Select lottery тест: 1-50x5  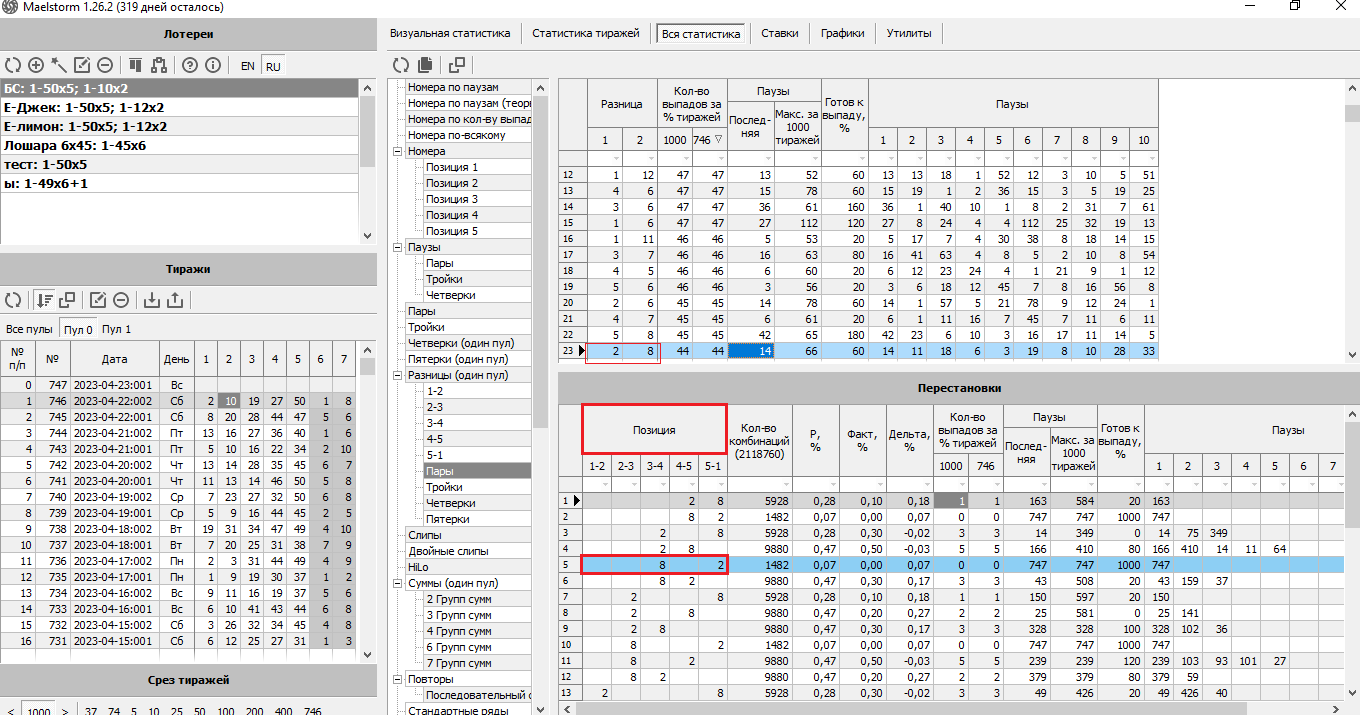pyautogui.click(x=180, y=165)
